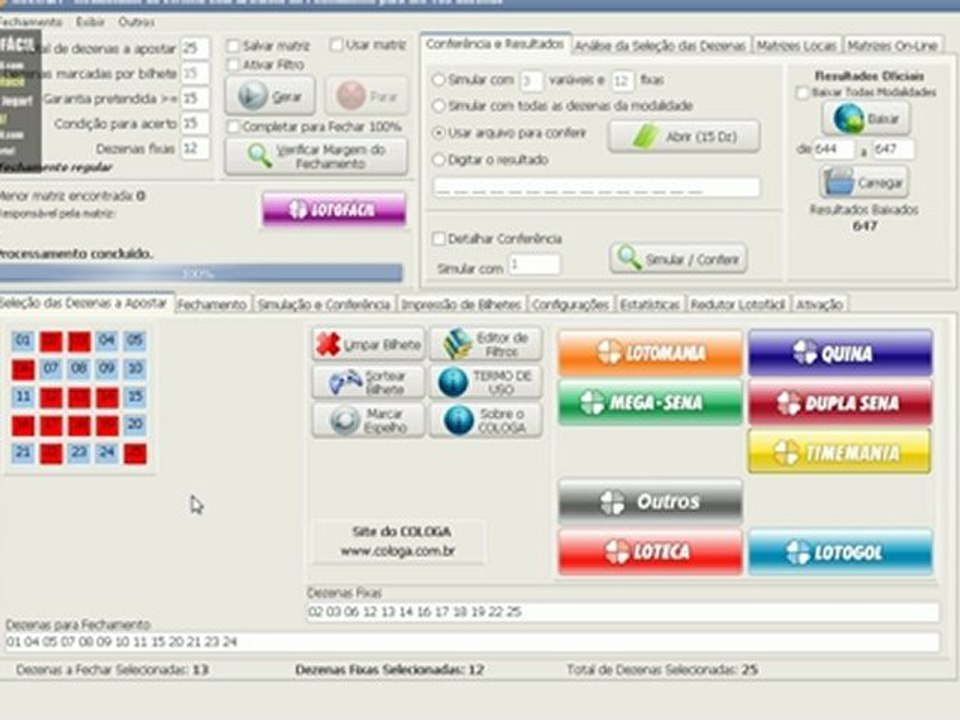
Task: Open the Exibir menu
Action: point(90,22)
